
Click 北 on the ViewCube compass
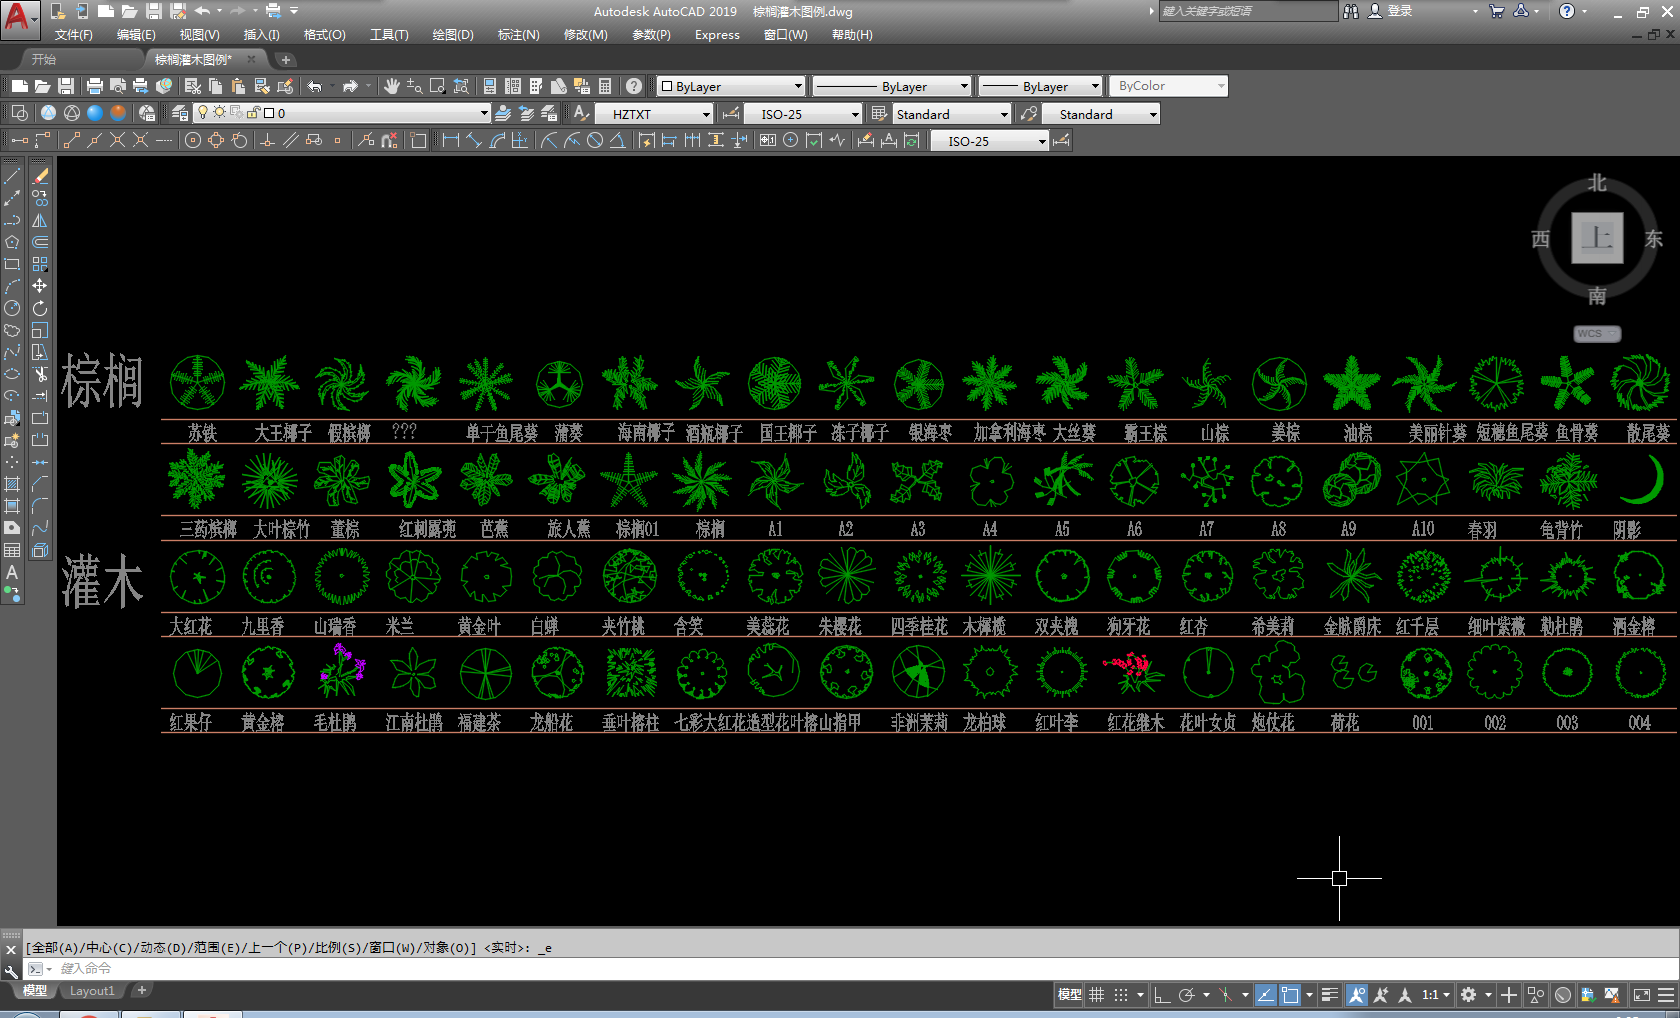[1597, 183]
